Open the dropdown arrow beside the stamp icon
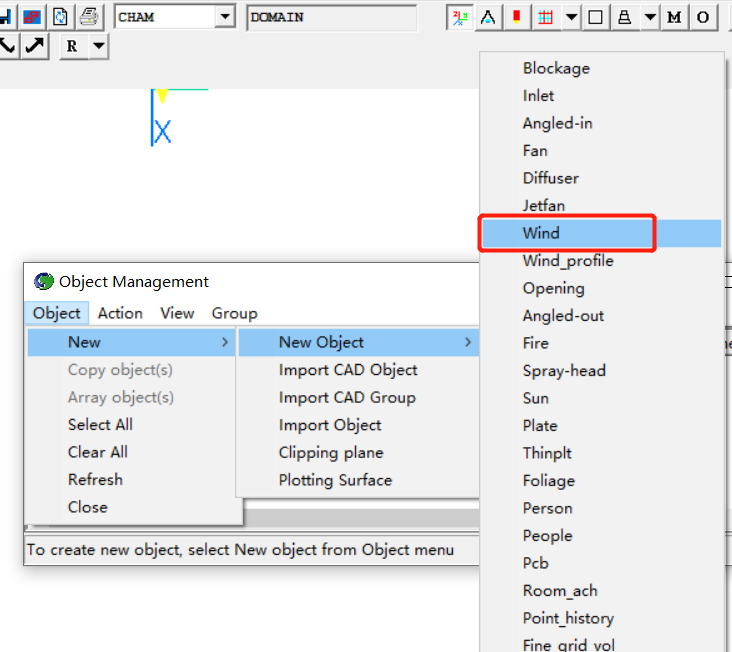Image resolution: width=732 pixels, height=652 pixels. [x=650, y=18]
